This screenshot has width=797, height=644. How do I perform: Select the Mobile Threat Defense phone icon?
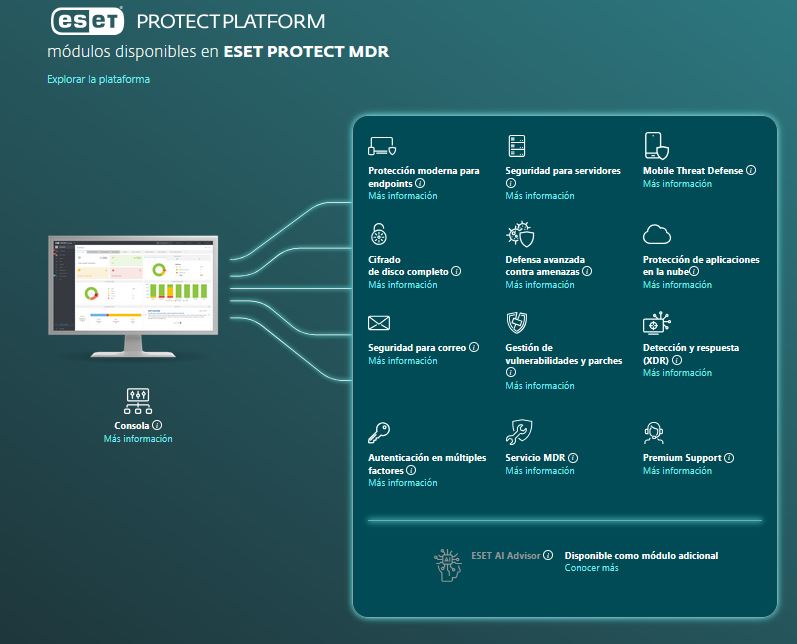(x=655, y=146)
